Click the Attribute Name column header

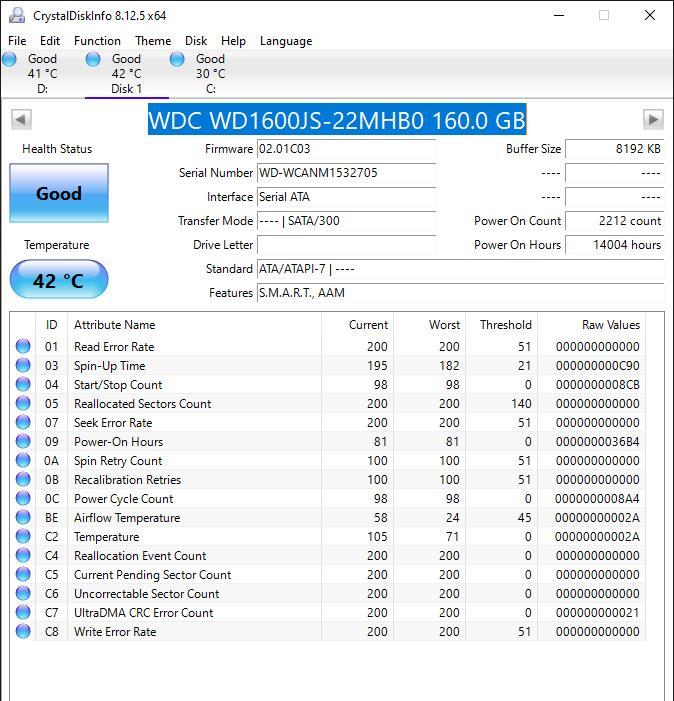tap(194, 325)
